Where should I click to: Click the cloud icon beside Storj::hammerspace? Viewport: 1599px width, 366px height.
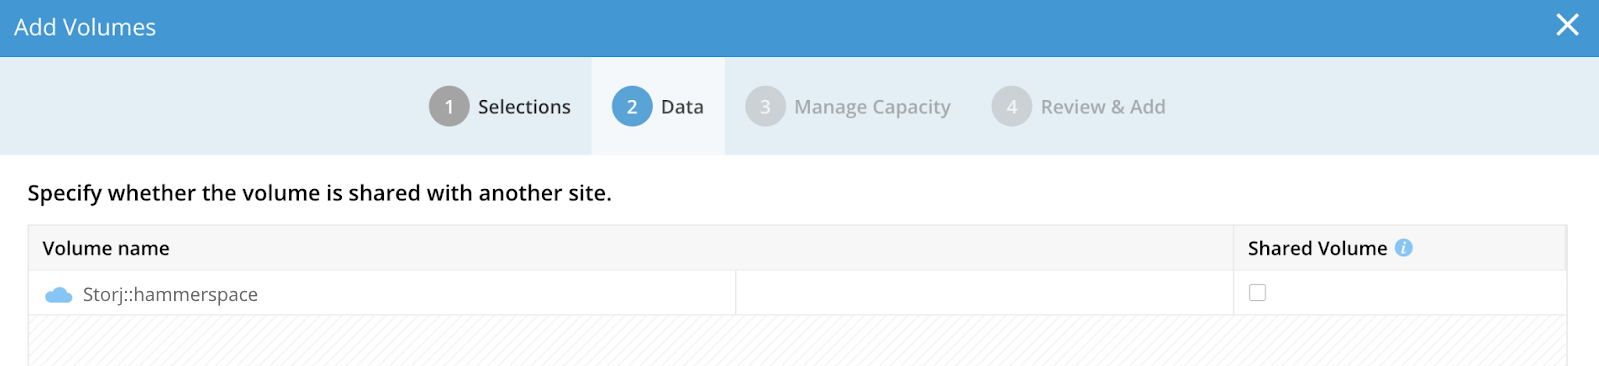[x=59, y=295]
